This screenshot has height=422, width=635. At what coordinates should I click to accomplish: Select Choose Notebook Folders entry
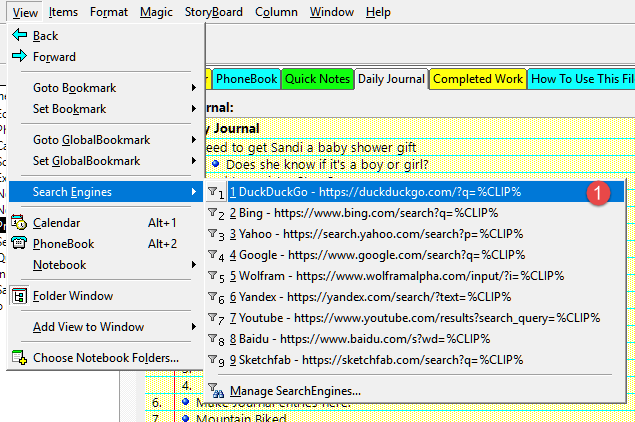tap(106, 358)
